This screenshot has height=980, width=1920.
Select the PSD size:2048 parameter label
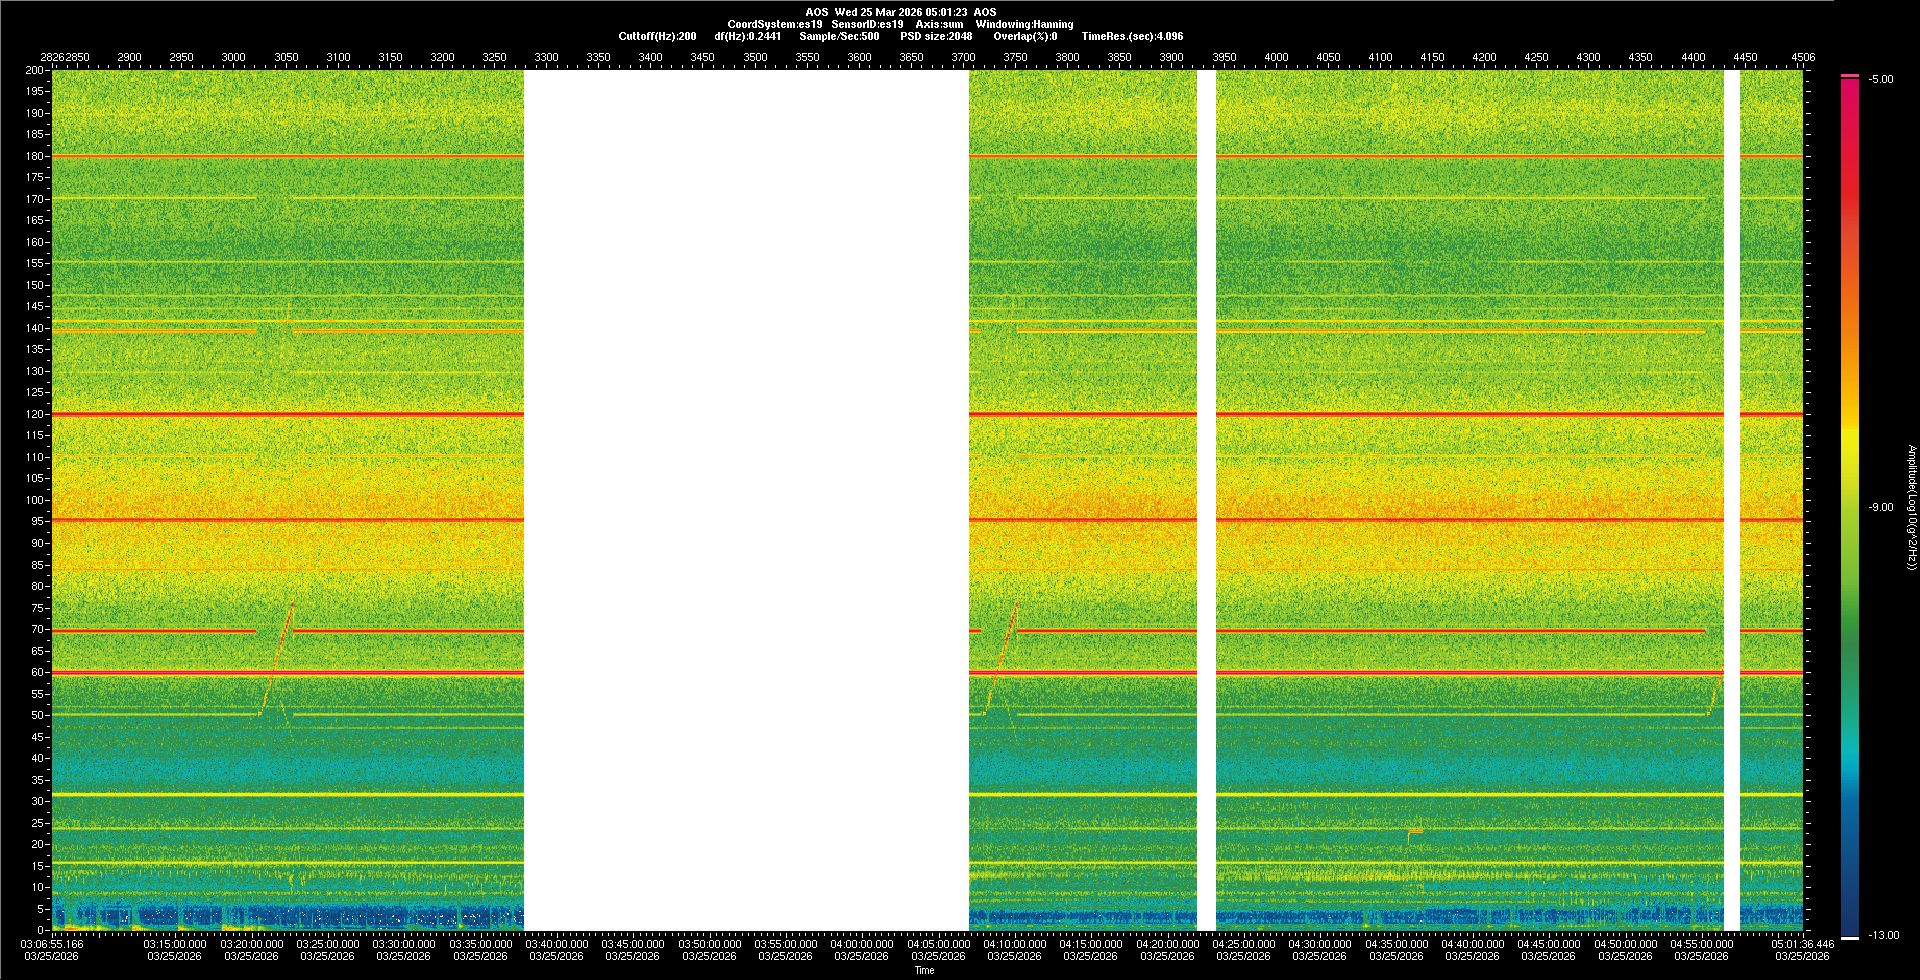(x=936, y=36)
